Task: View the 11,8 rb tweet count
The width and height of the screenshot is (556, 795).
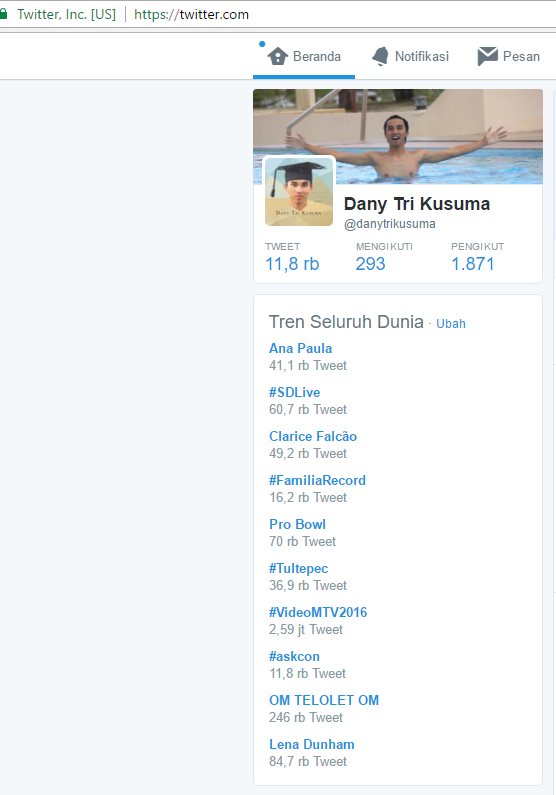Action: [292, 264]
